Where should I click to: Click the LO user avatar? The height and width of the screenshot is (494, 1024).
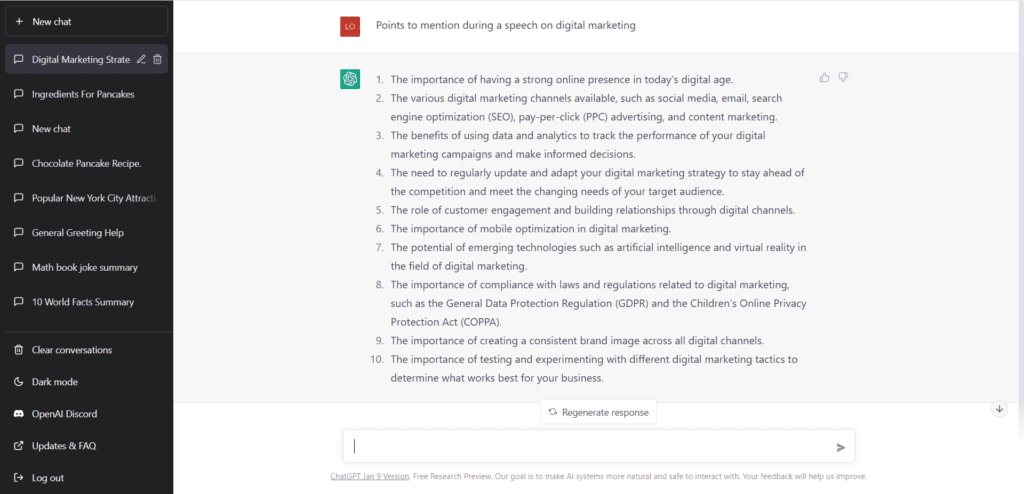(350, 26)
